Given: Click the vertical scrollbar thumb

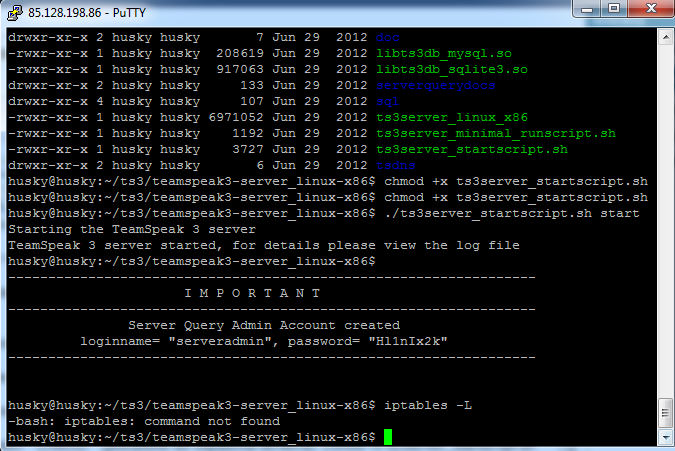Looking at the screenshot, I should 666,413.
